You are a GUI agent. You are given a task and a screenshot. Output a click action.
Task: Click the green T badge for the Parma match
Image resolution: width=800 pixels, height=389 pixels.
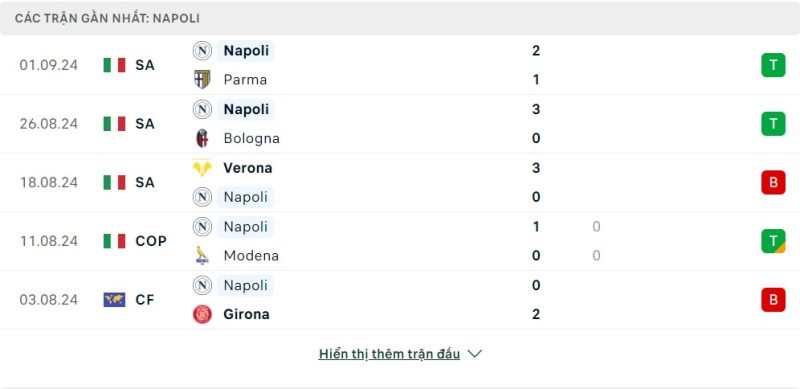pos(773,65)
